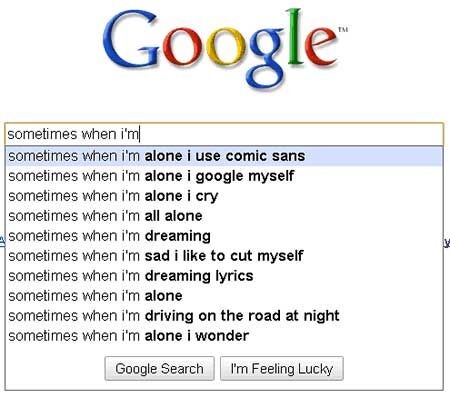450x398 pixels.
Task: Select suggestion 'alone i use comic sans'
Action: pos(224,156)
